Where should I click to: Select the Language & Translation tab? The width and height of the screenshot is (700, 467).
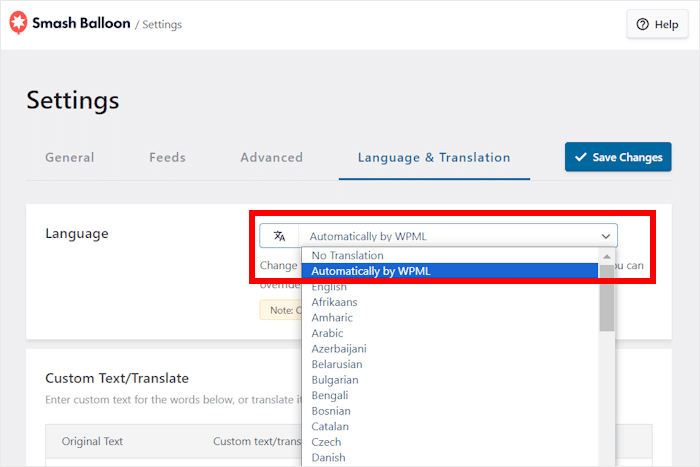point(434,158)
